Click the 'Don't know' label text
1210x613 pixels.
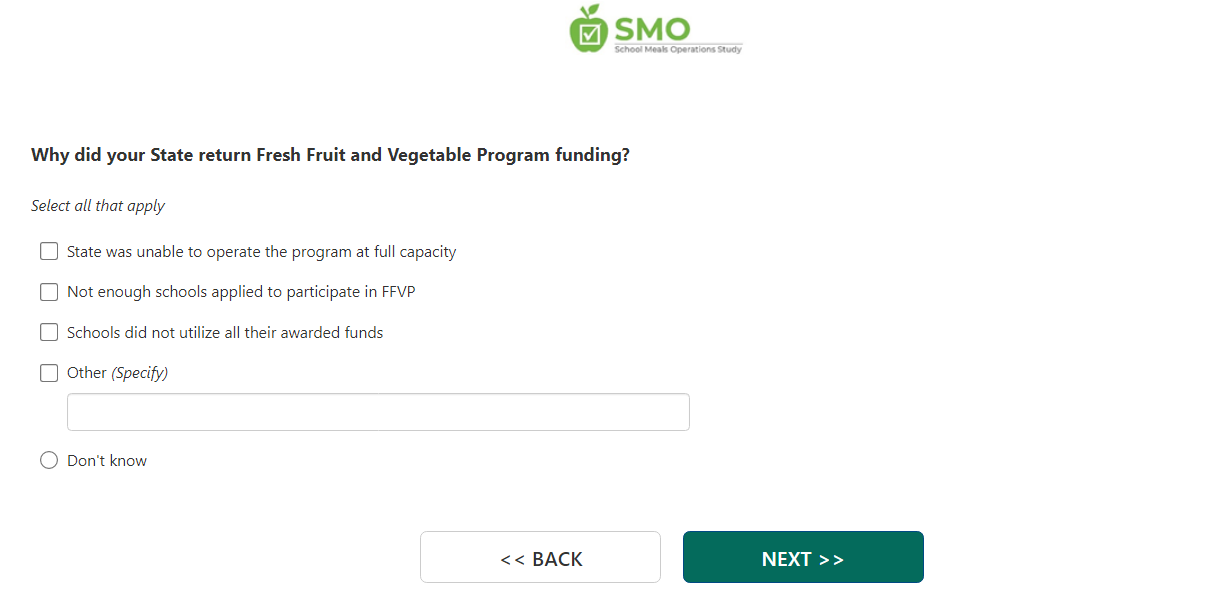click(107, 461)
